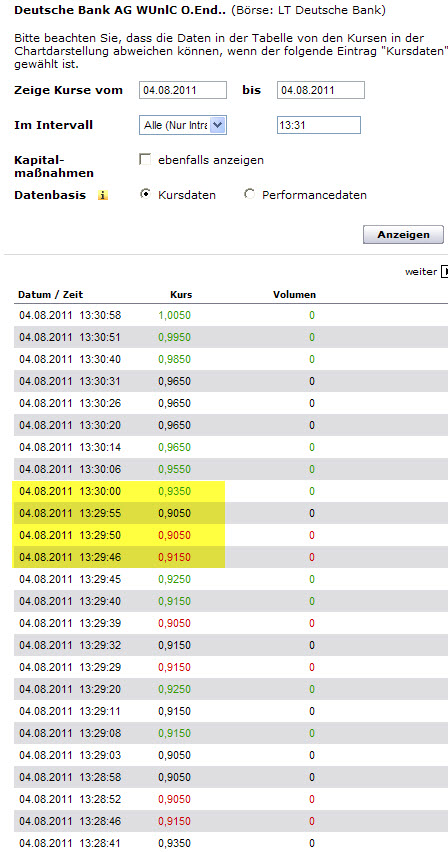Click the Im Intervall label
Screen dimensions: 448x852
pos(53,125)
